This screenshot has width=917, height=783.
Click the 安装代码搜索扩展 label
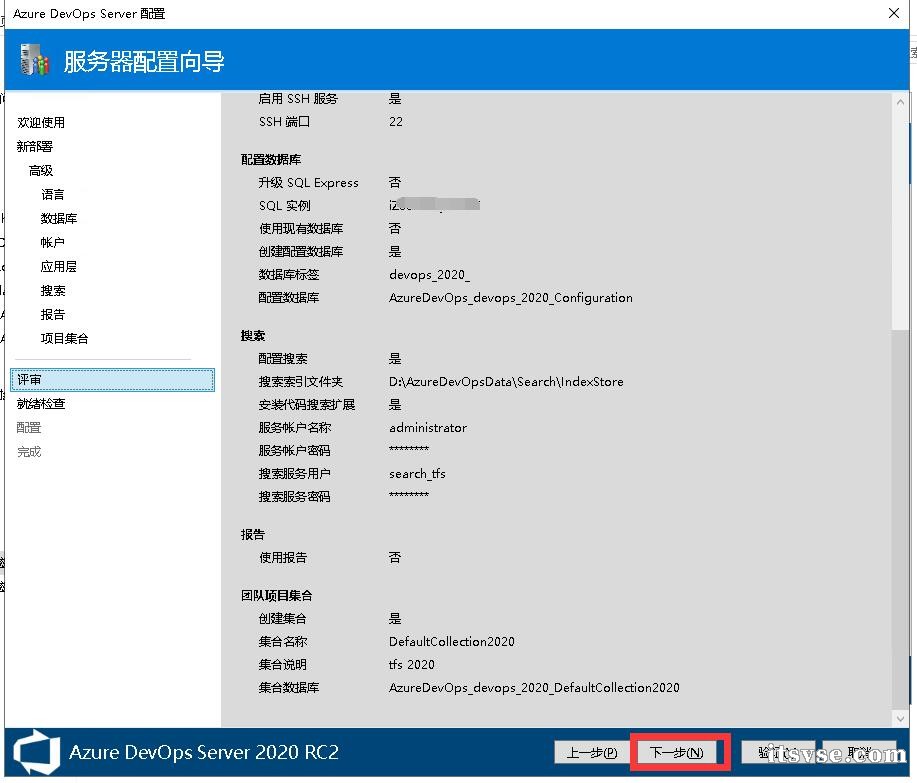click(x=306, y=405)
